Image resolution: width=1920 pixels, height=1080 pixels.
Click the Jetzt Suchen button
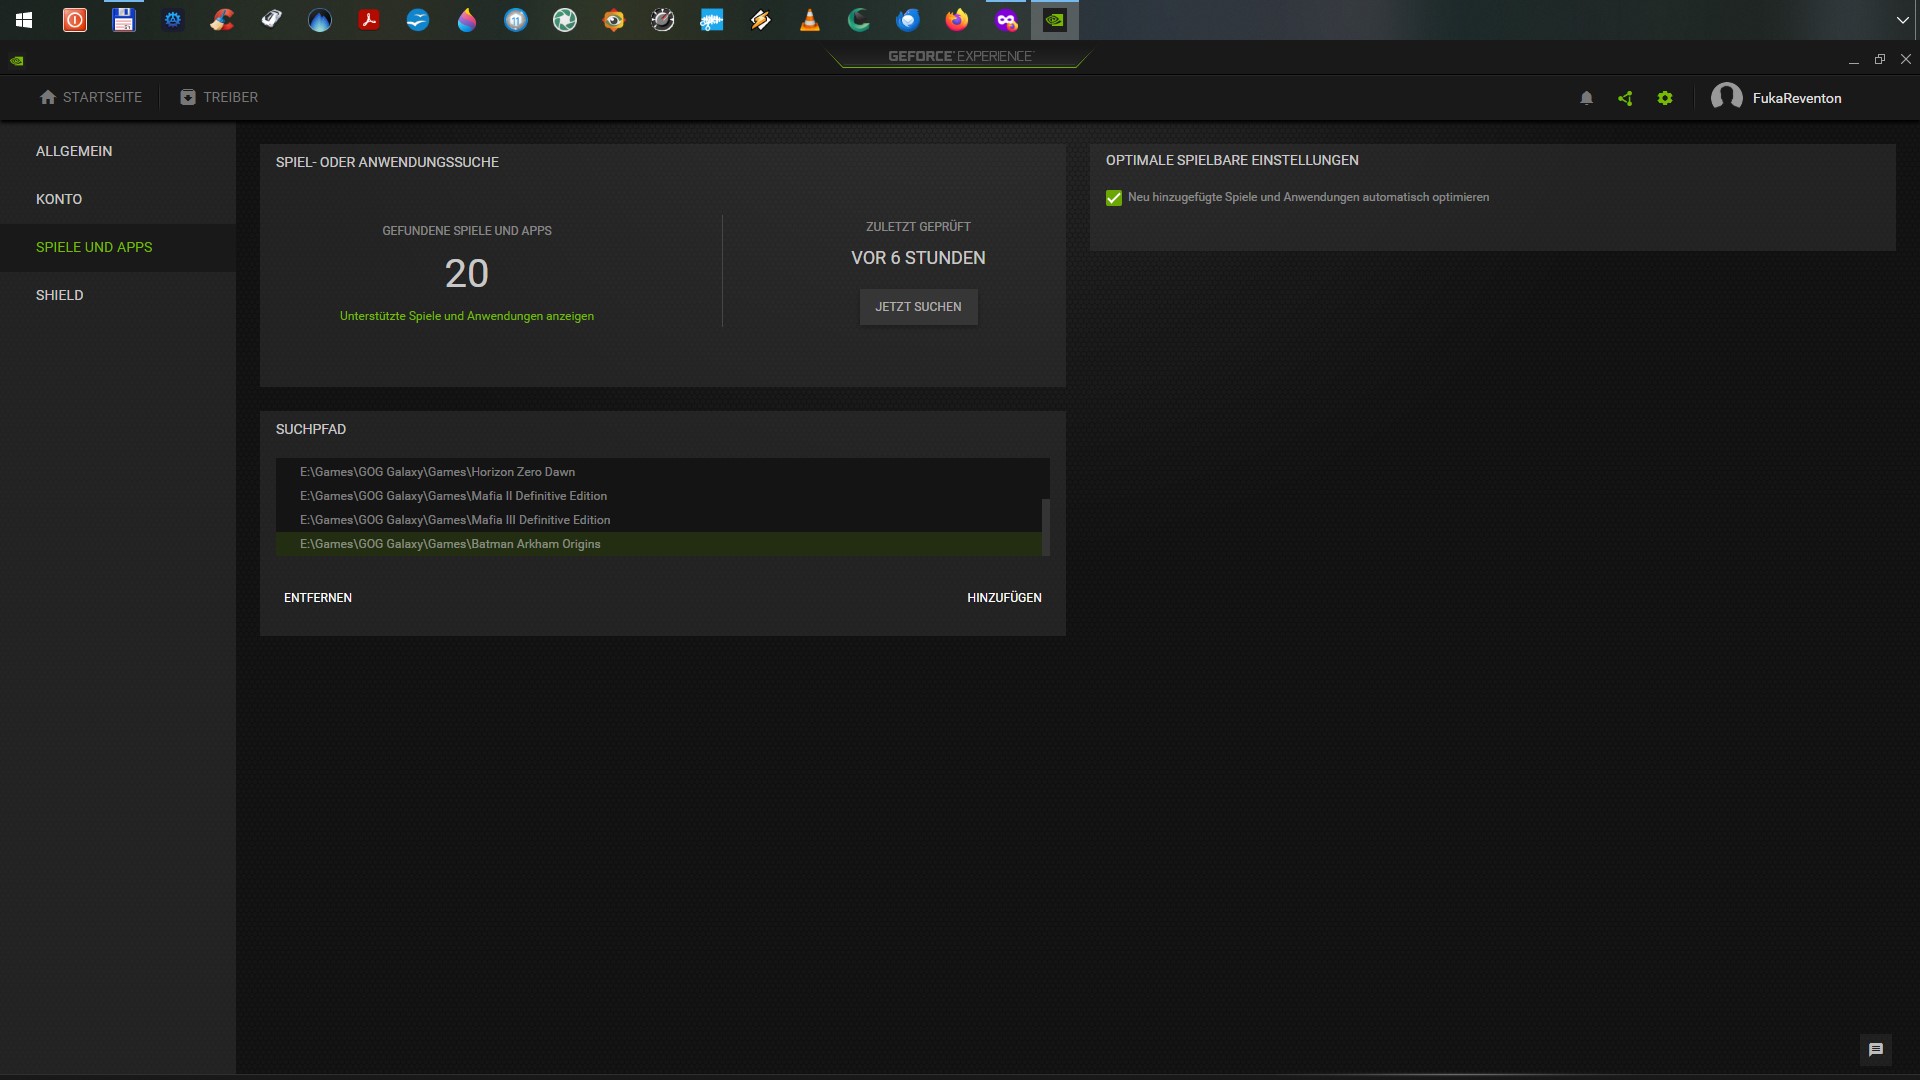(918, 307)
